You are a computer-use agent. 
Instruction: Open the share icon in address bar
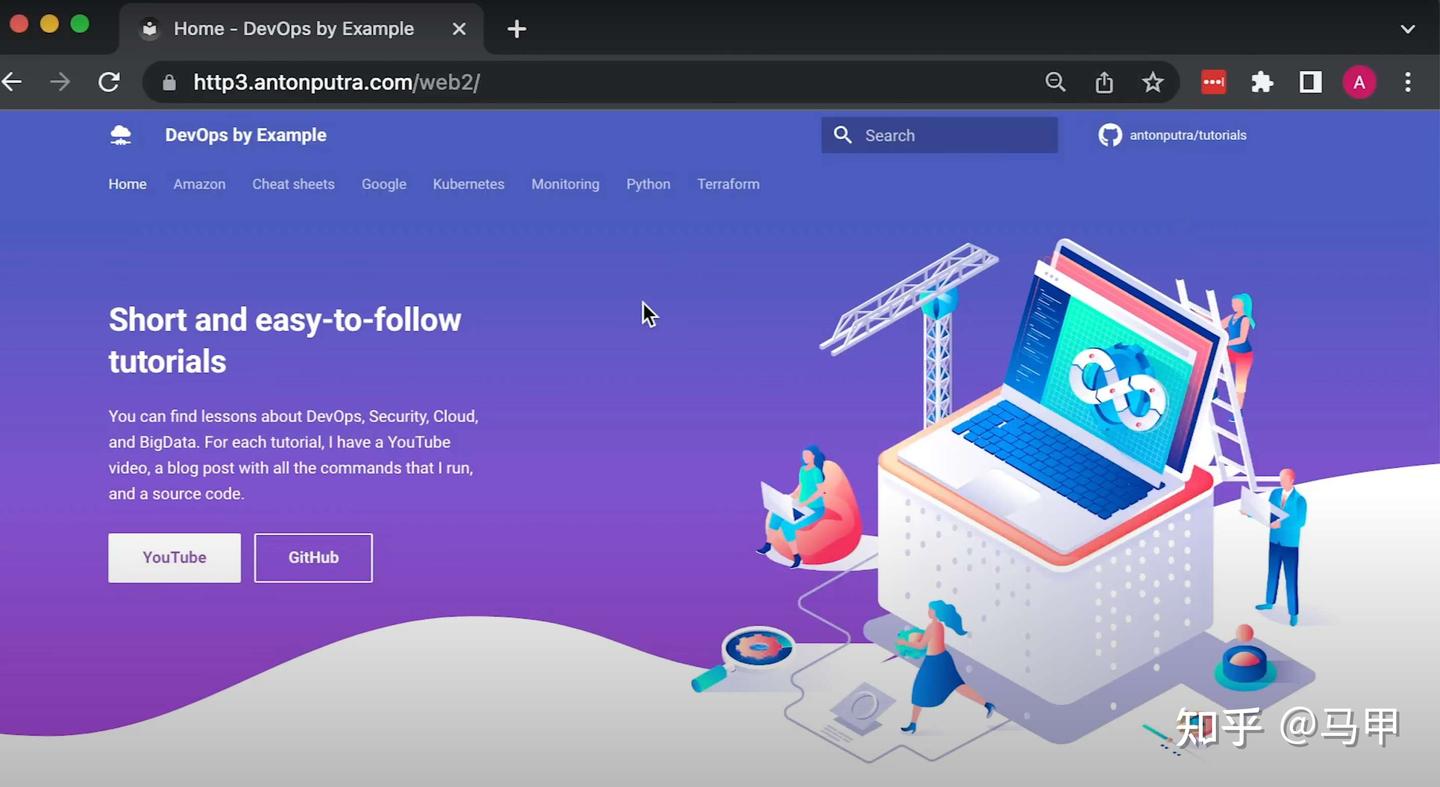click(x=1104, y=82)
